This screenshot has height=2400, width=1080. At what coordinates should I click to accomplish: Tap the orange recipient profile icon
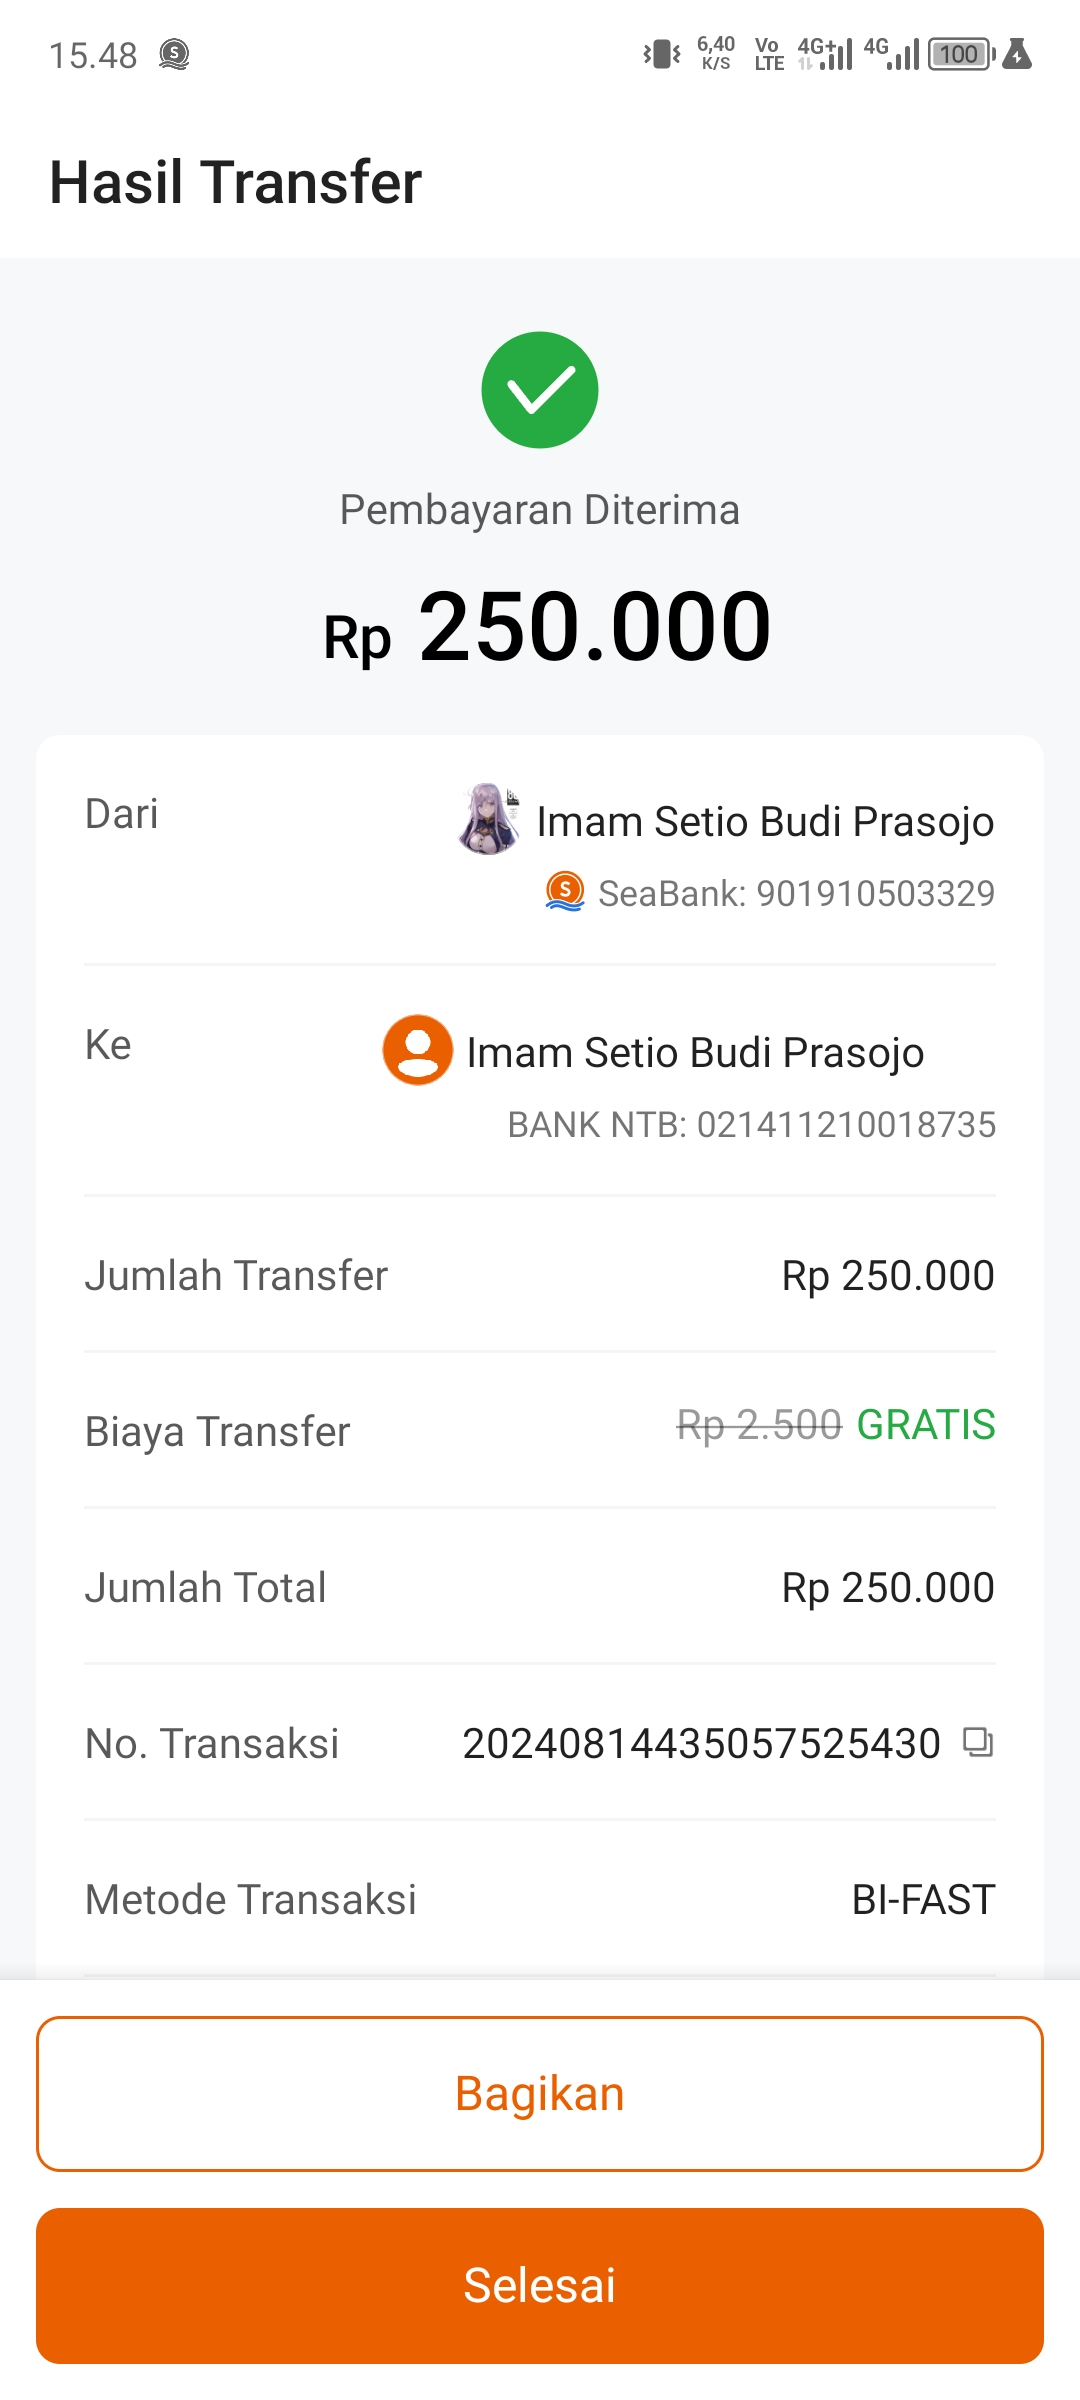[x=418, y=1050]
